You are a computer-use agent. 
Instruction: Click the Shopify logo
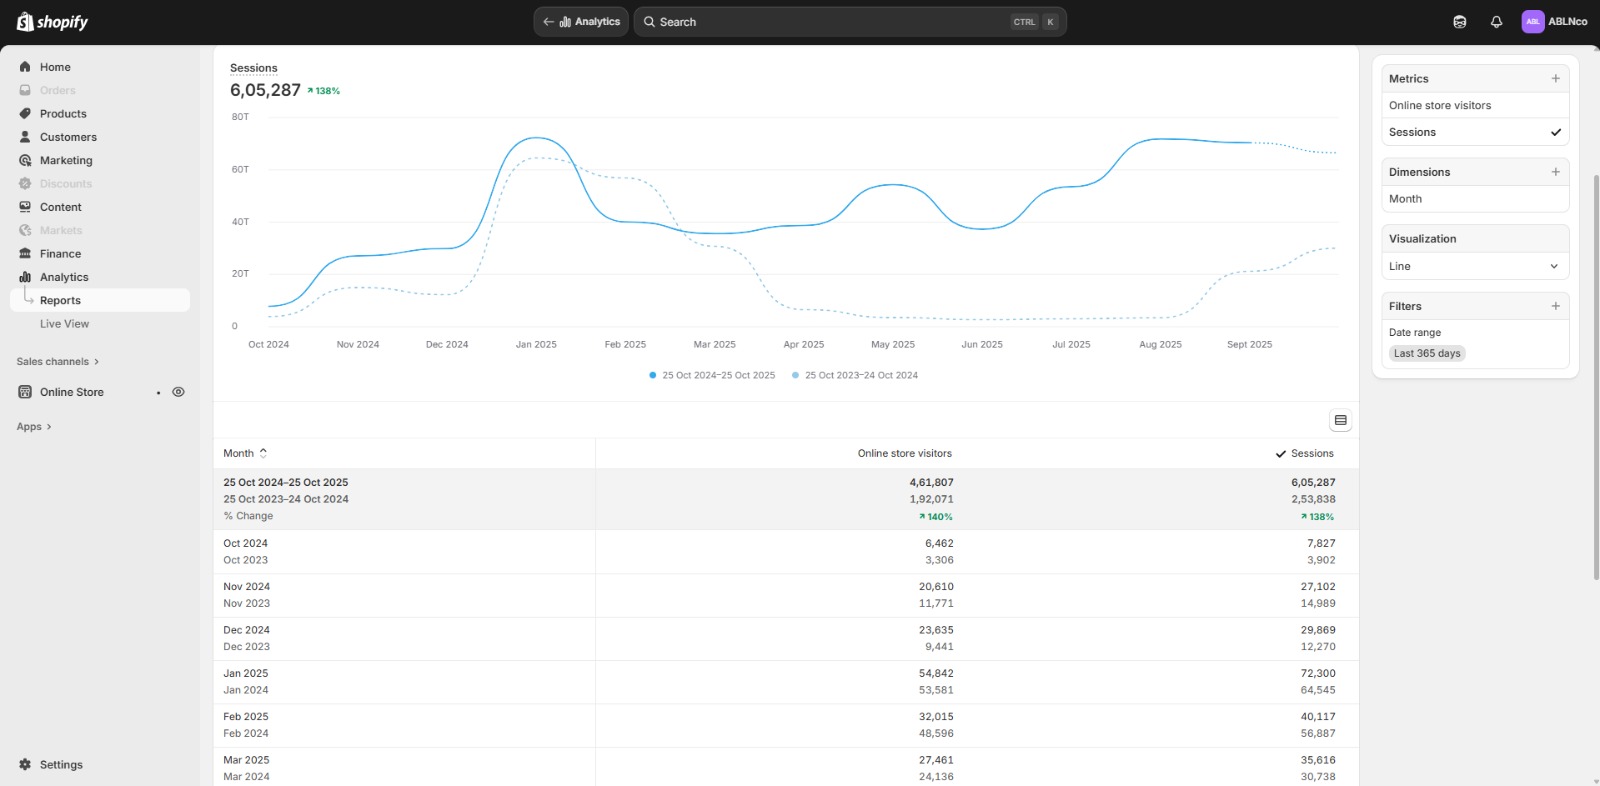[52, 22]
